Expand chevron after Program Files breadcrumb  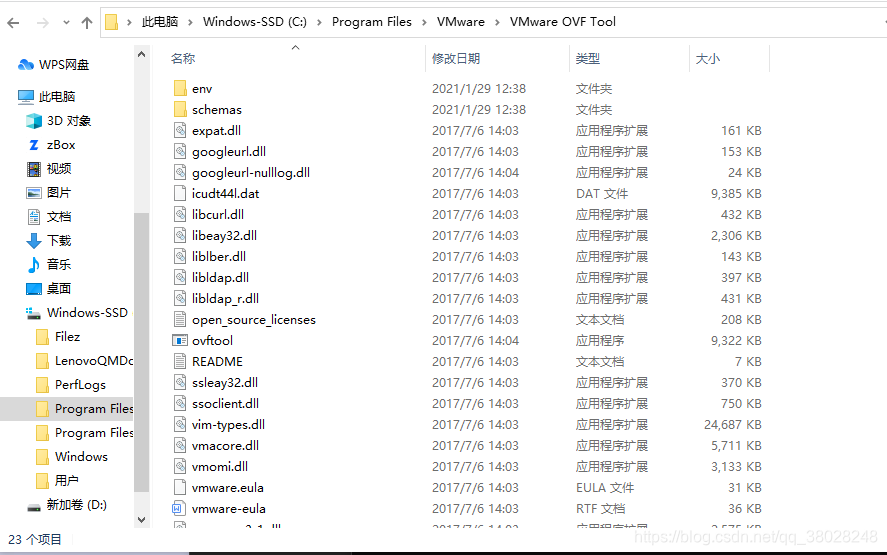click(424, 23)
